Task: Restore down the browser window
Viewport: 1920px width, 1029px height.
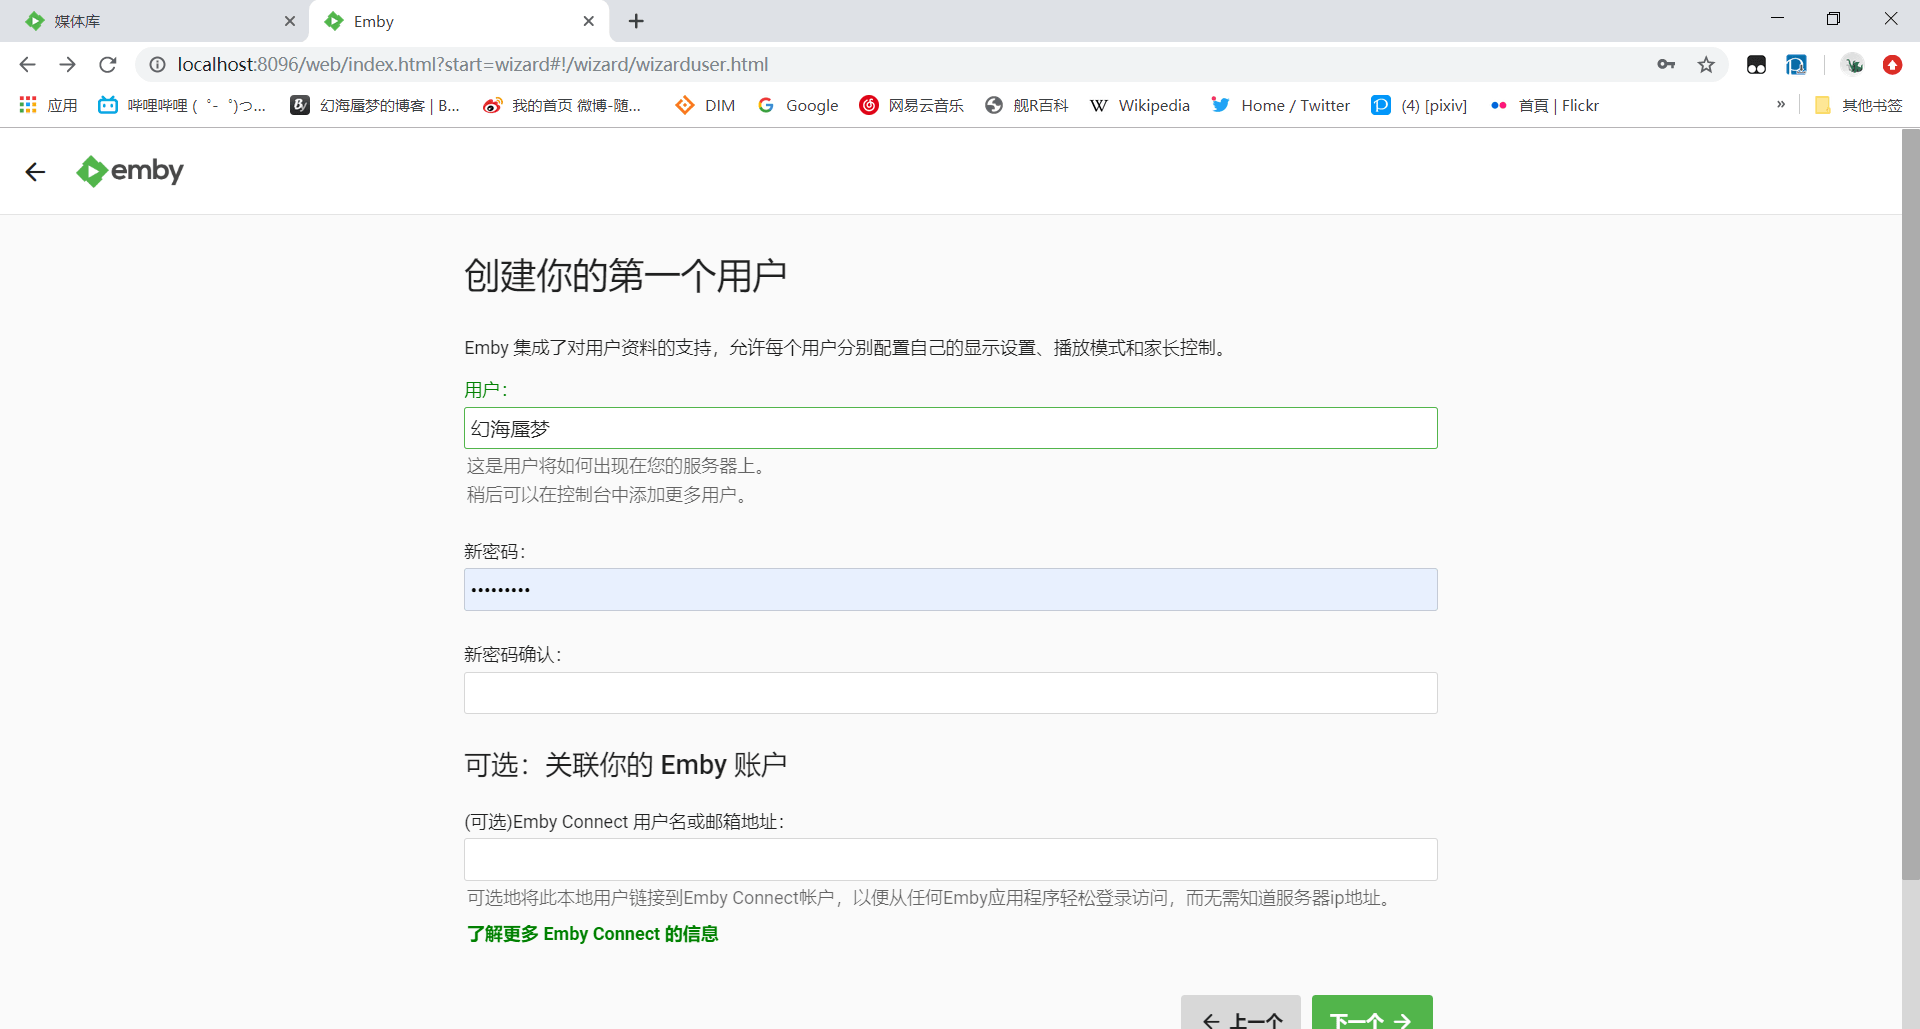Action: (1833, 19)
